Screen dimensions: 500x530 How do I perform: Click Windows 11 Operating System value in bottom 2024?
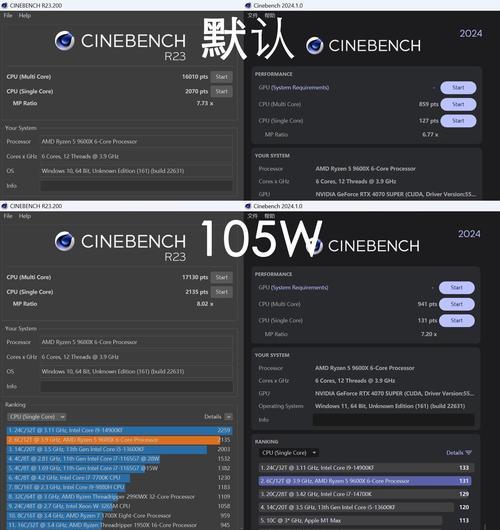pyautogui.click(x=390, y=406)
